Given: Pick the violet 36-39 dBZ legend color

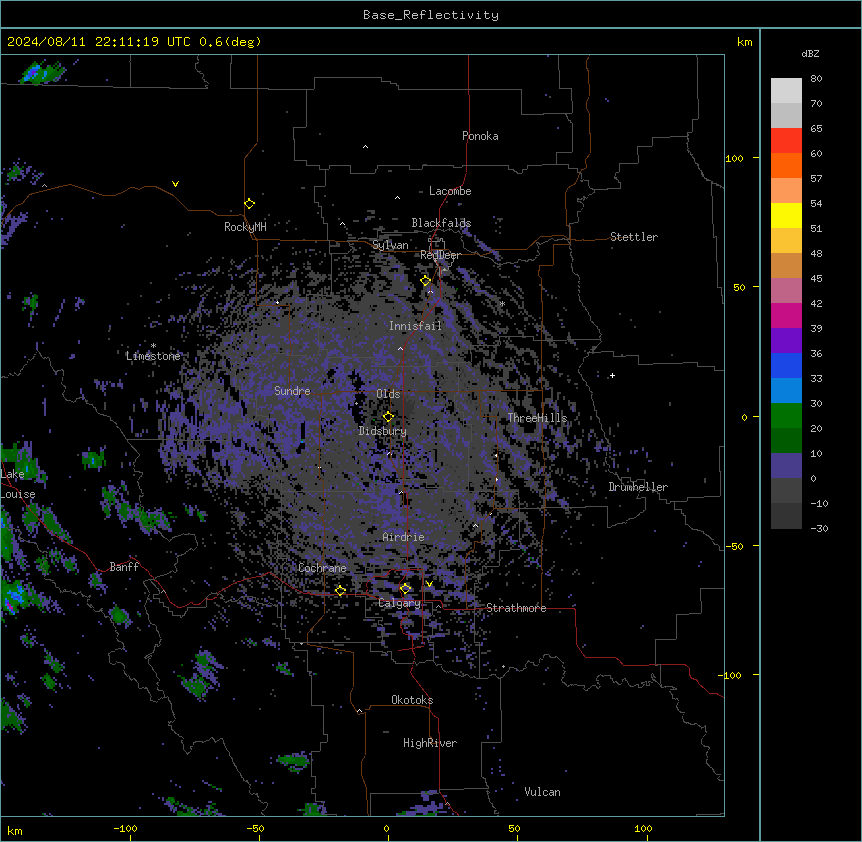Looking at the screenshot, I should [786, 341].
